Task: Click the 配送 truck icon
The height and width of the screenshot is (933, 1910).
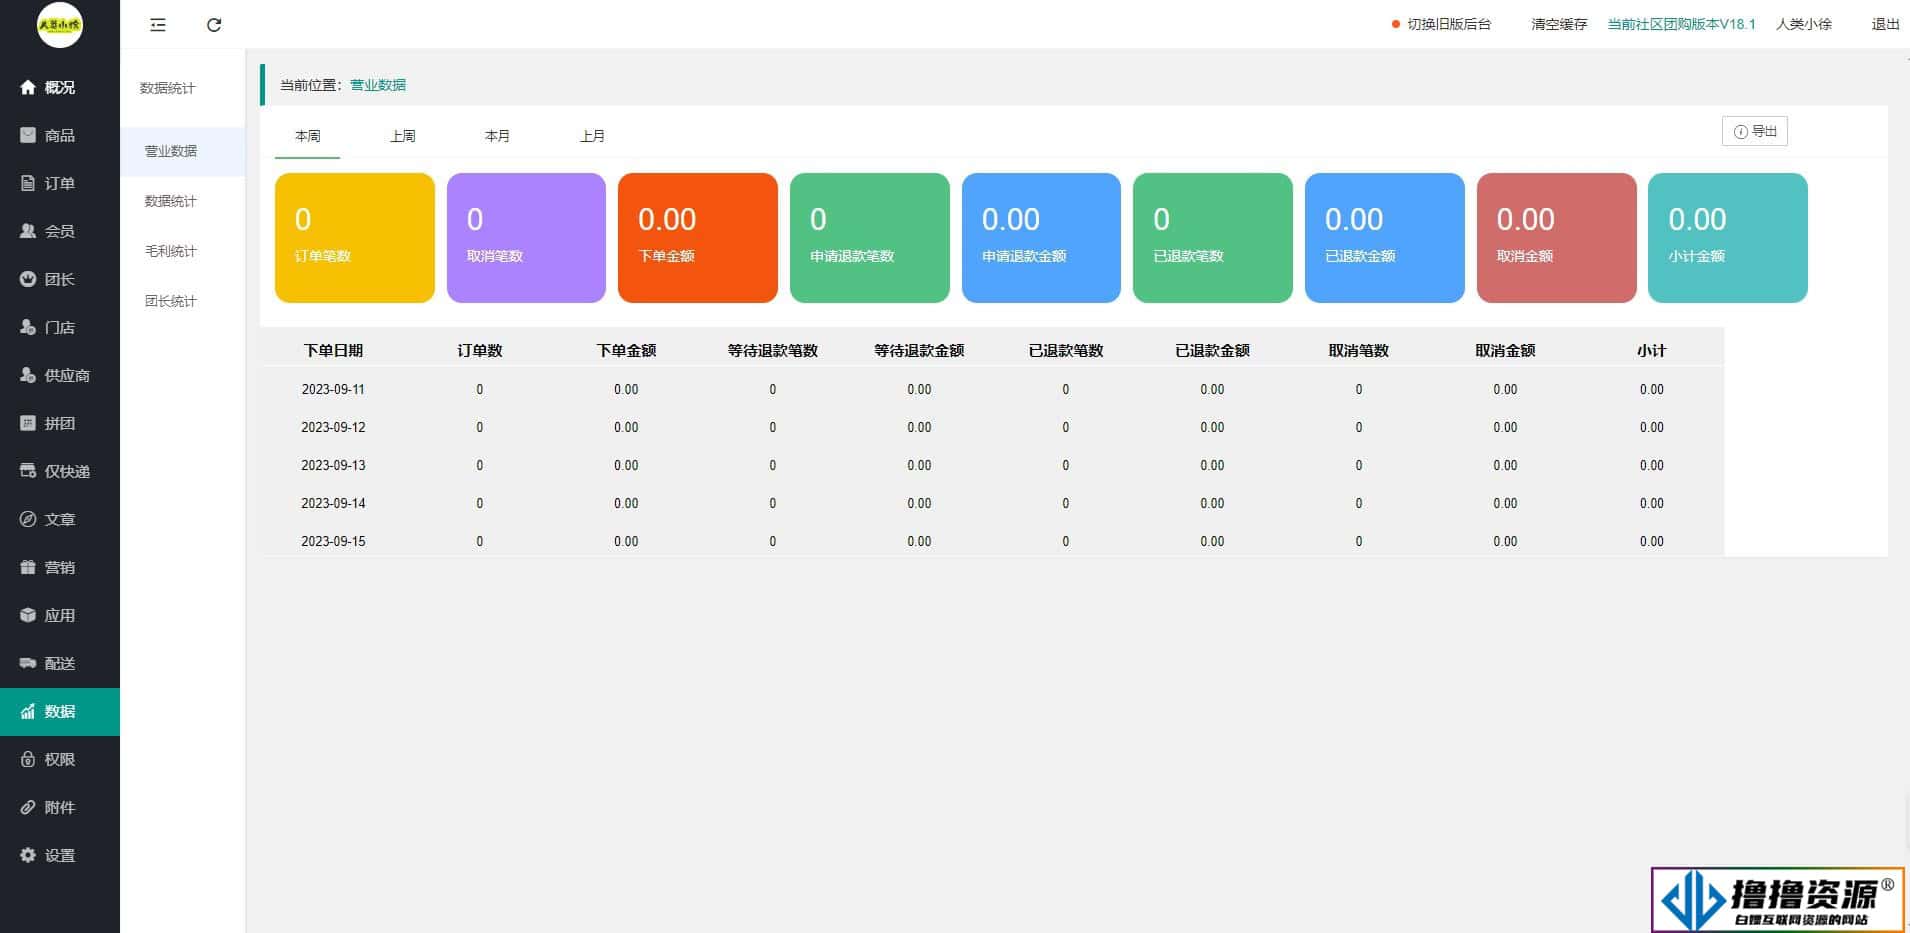Action: click(x=28, y=663)
